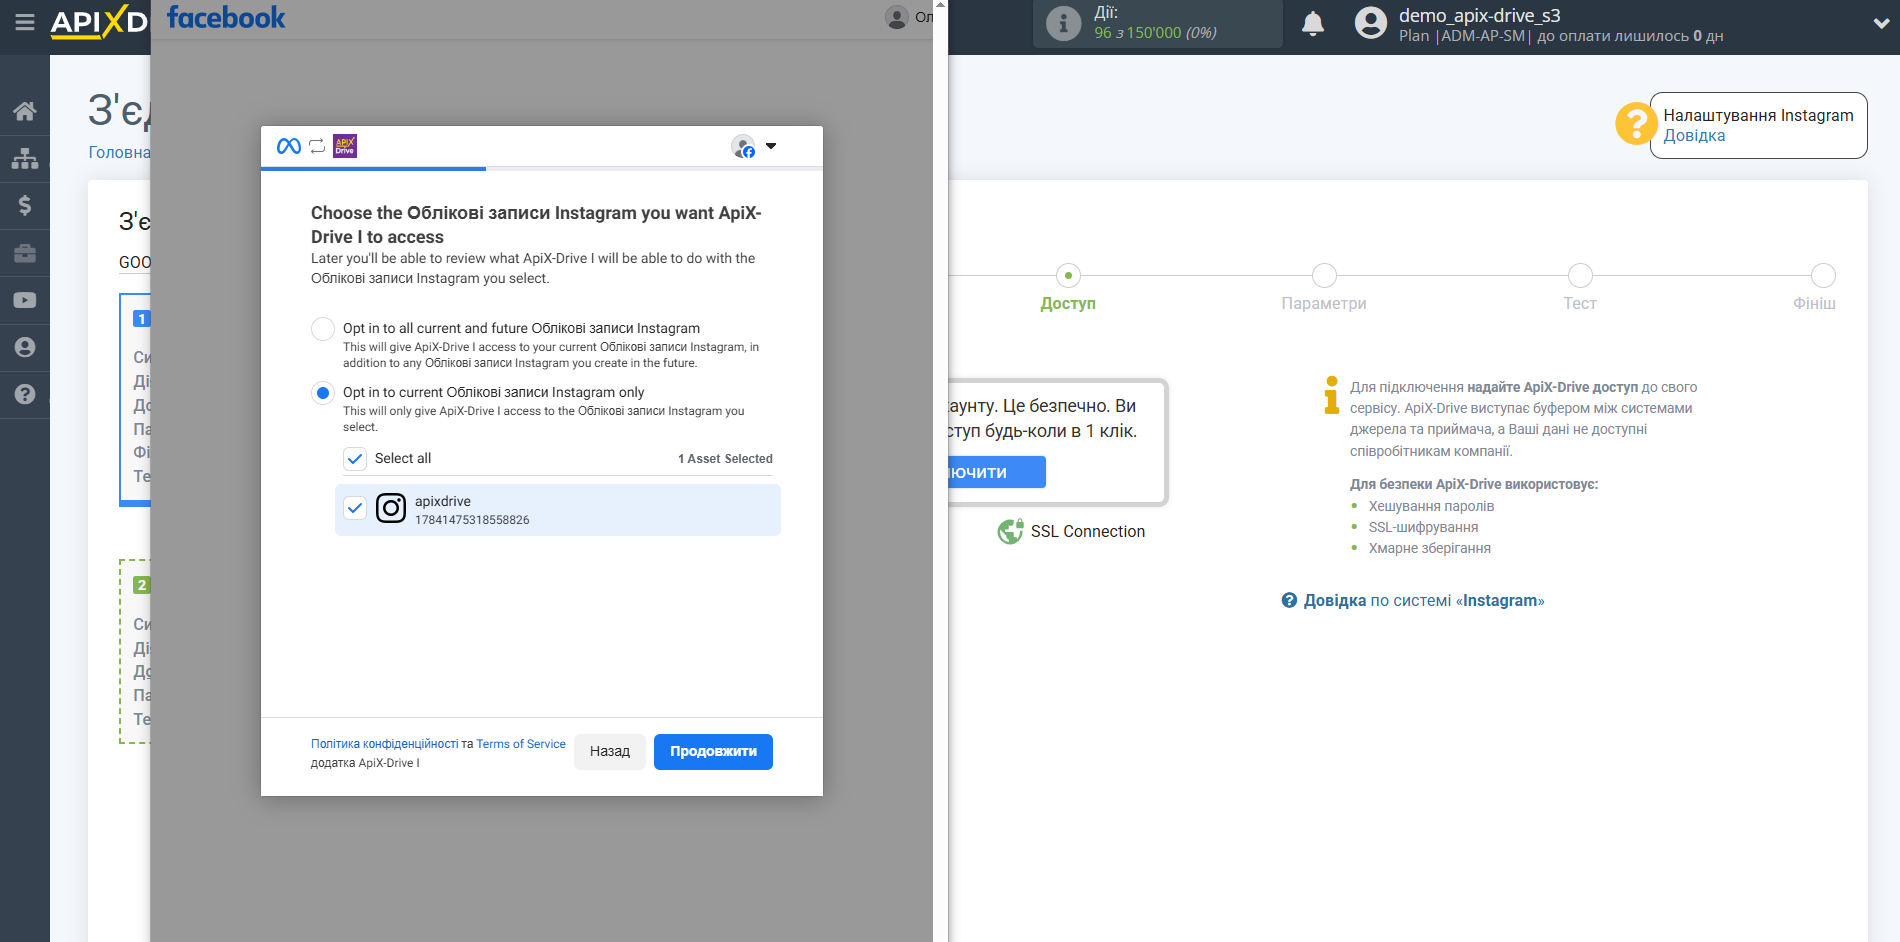
Task: Open Facebook profile switcher dropdown in dialog
Action: [x=754, y=147]
